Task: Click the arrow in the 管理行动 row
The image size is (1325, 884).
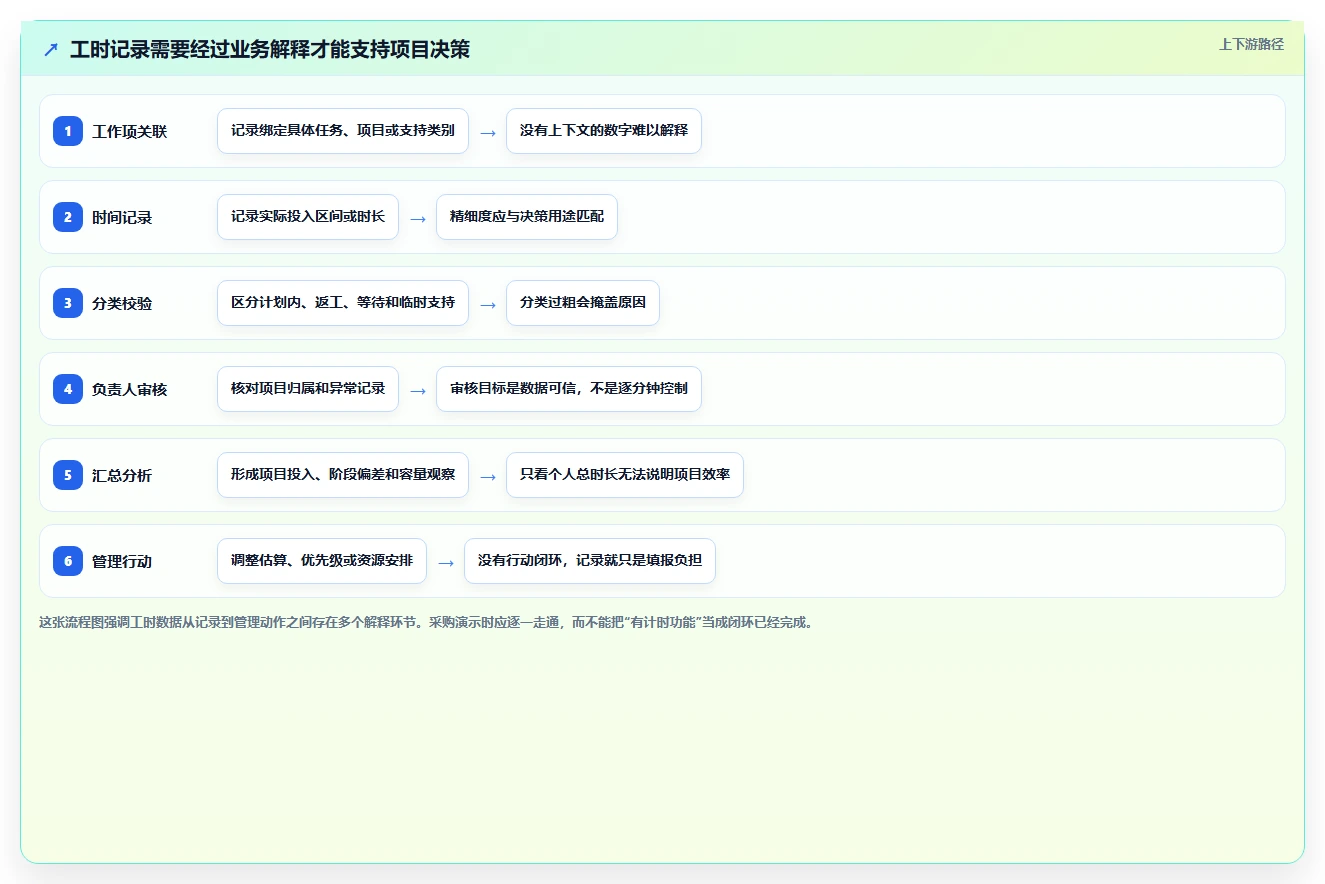Action: 446,562
